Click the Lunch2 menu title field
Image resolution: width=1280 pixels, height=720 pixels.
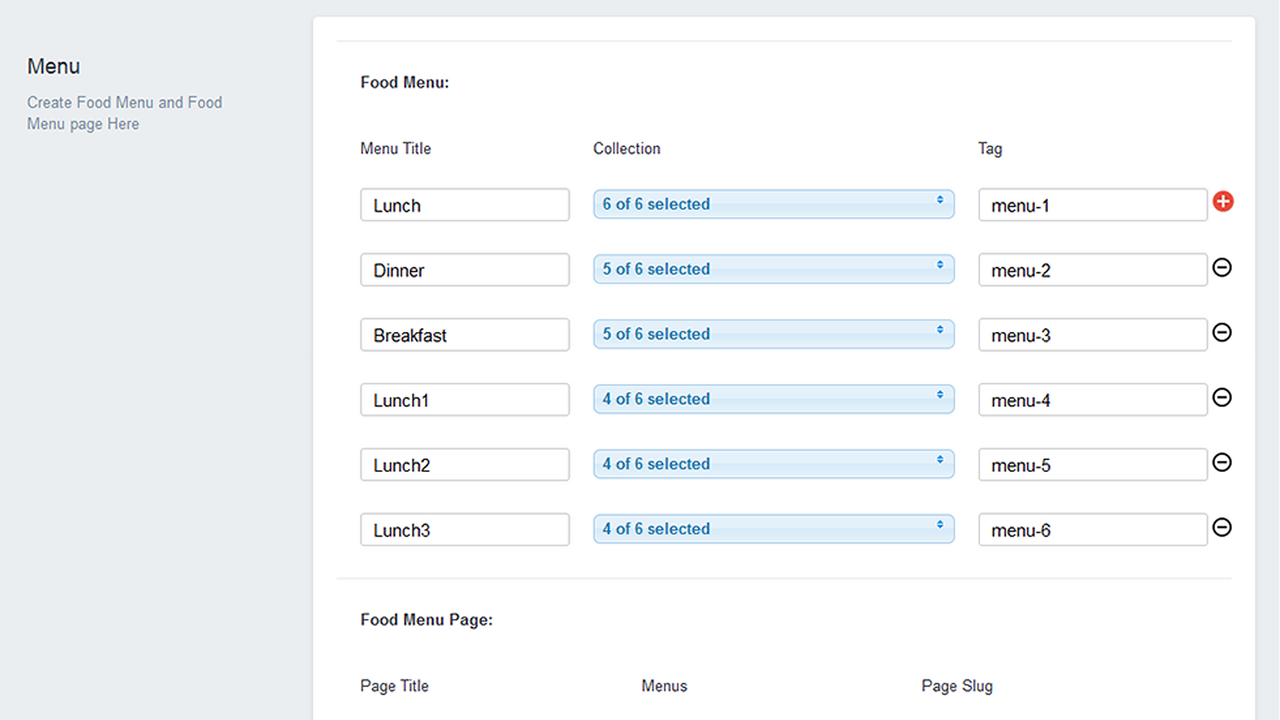[464, 464]
